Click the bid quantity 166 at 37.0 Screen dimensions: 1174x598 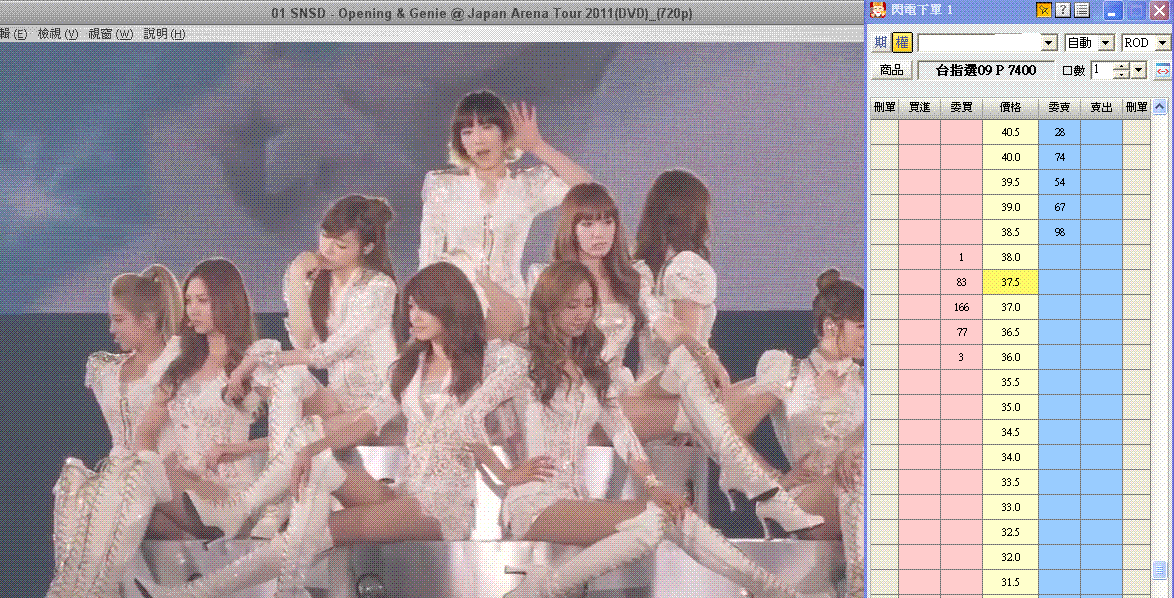click(x=961, y=307)
